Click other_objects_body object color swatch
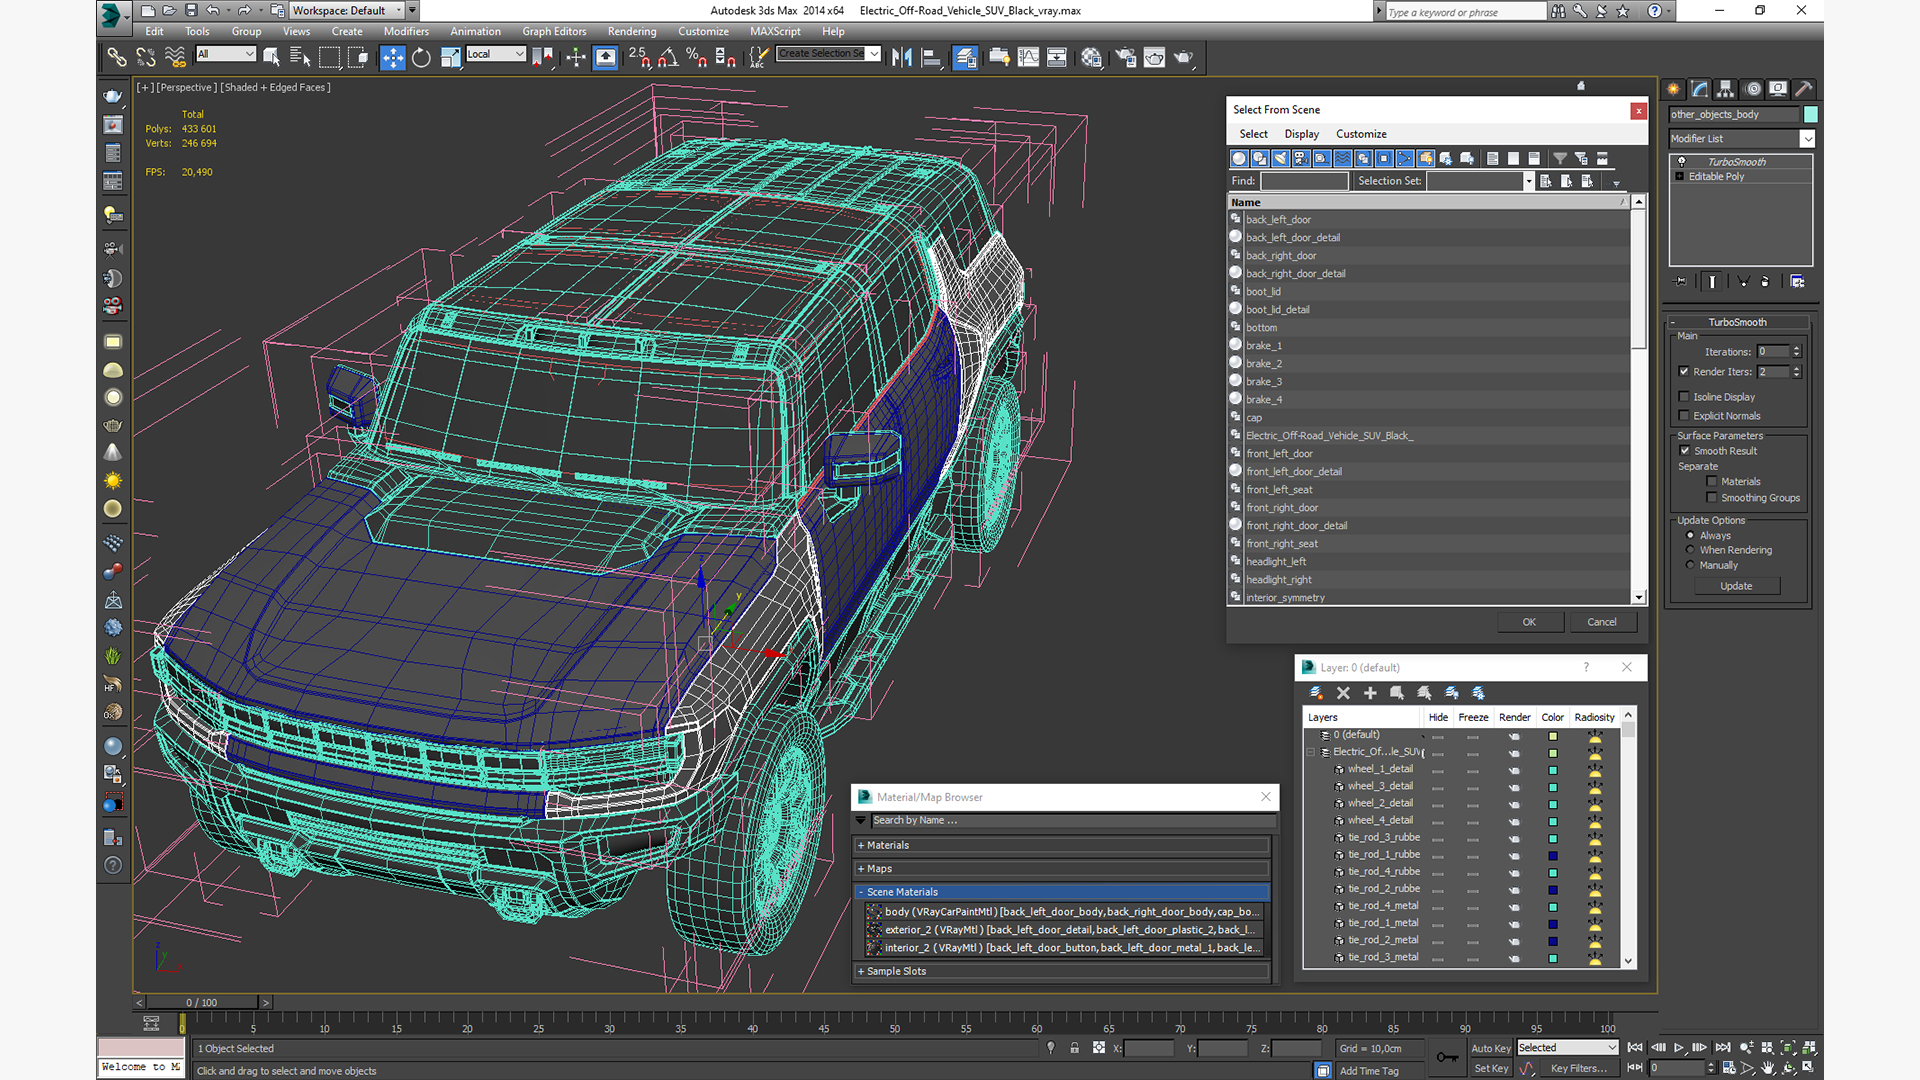This screenshot has height=1080, width=1920. pos(1810,115)
